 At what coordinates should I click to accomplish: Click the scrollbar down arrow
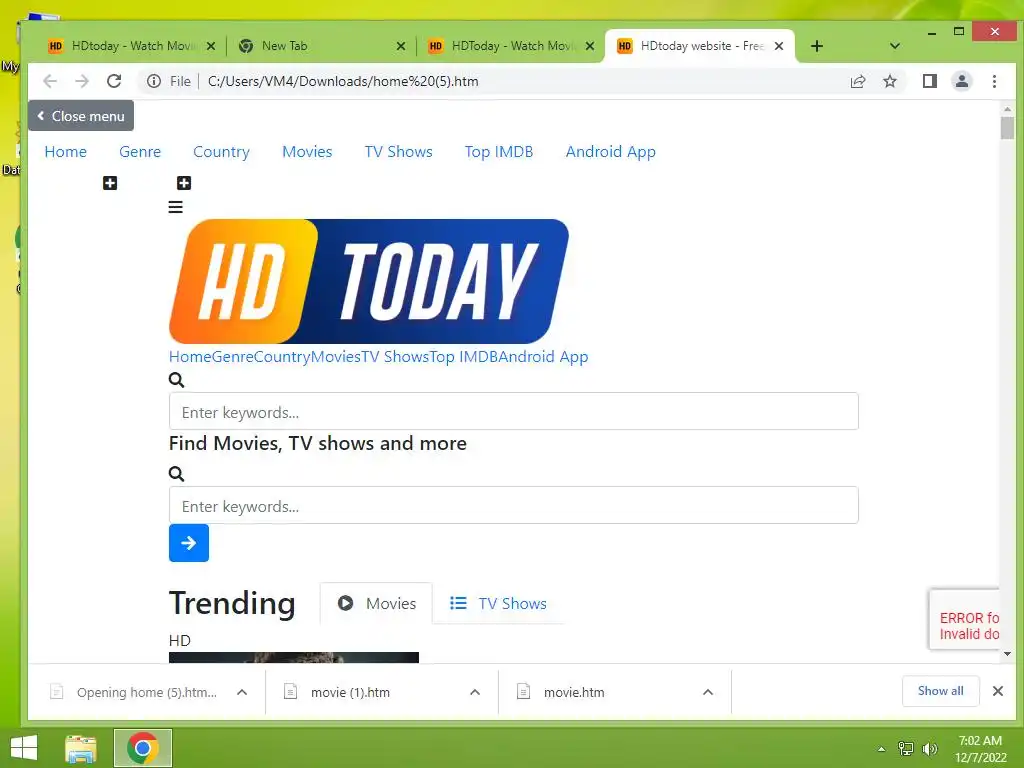coord(1007,654)
